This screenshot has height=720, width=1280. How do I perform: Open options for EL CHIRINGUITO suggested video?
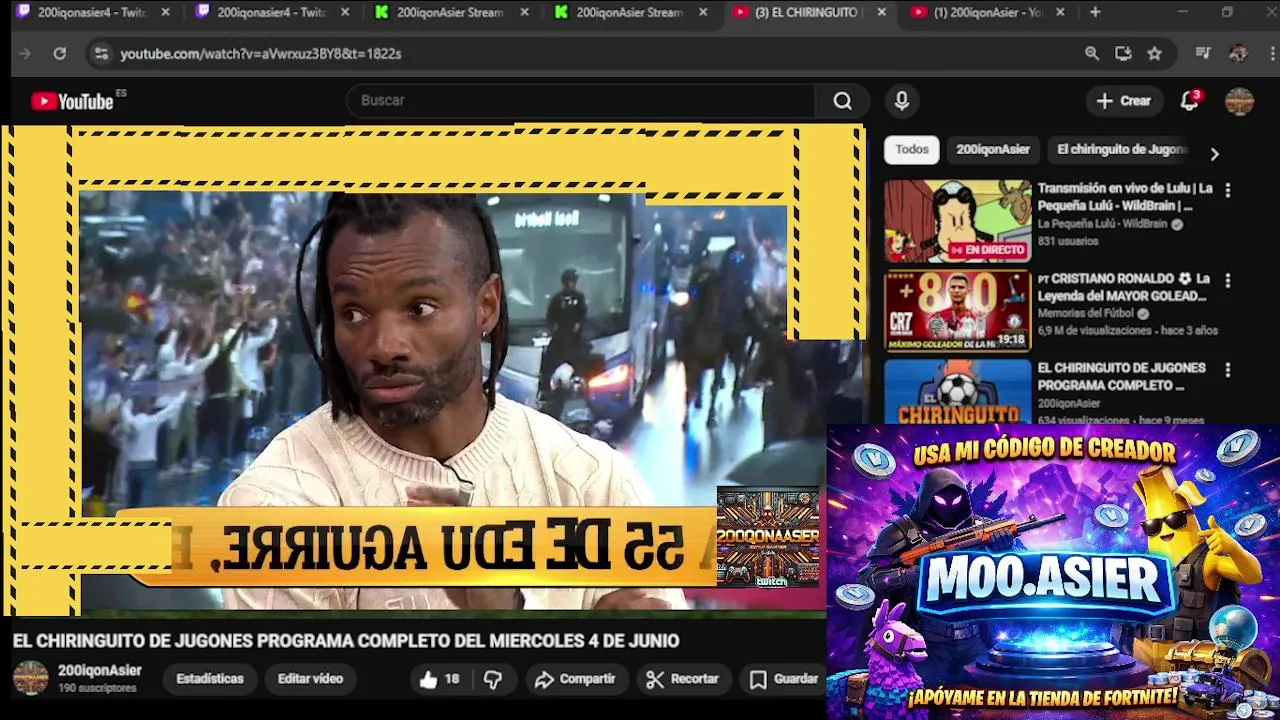click(1228, 370)
